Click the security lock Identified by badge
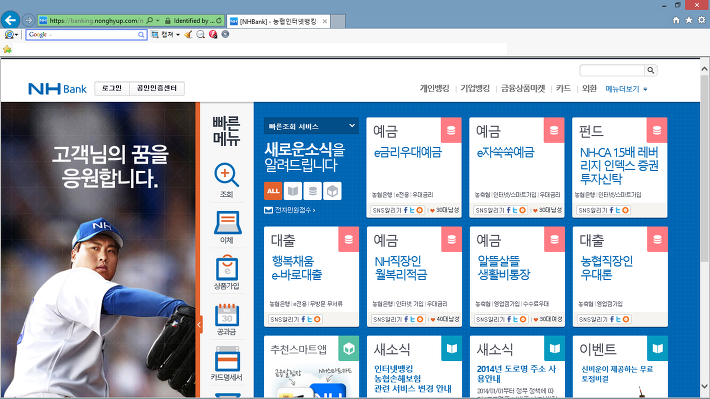The height and width of the screenshot is (399, 710). tap(190, 20)
